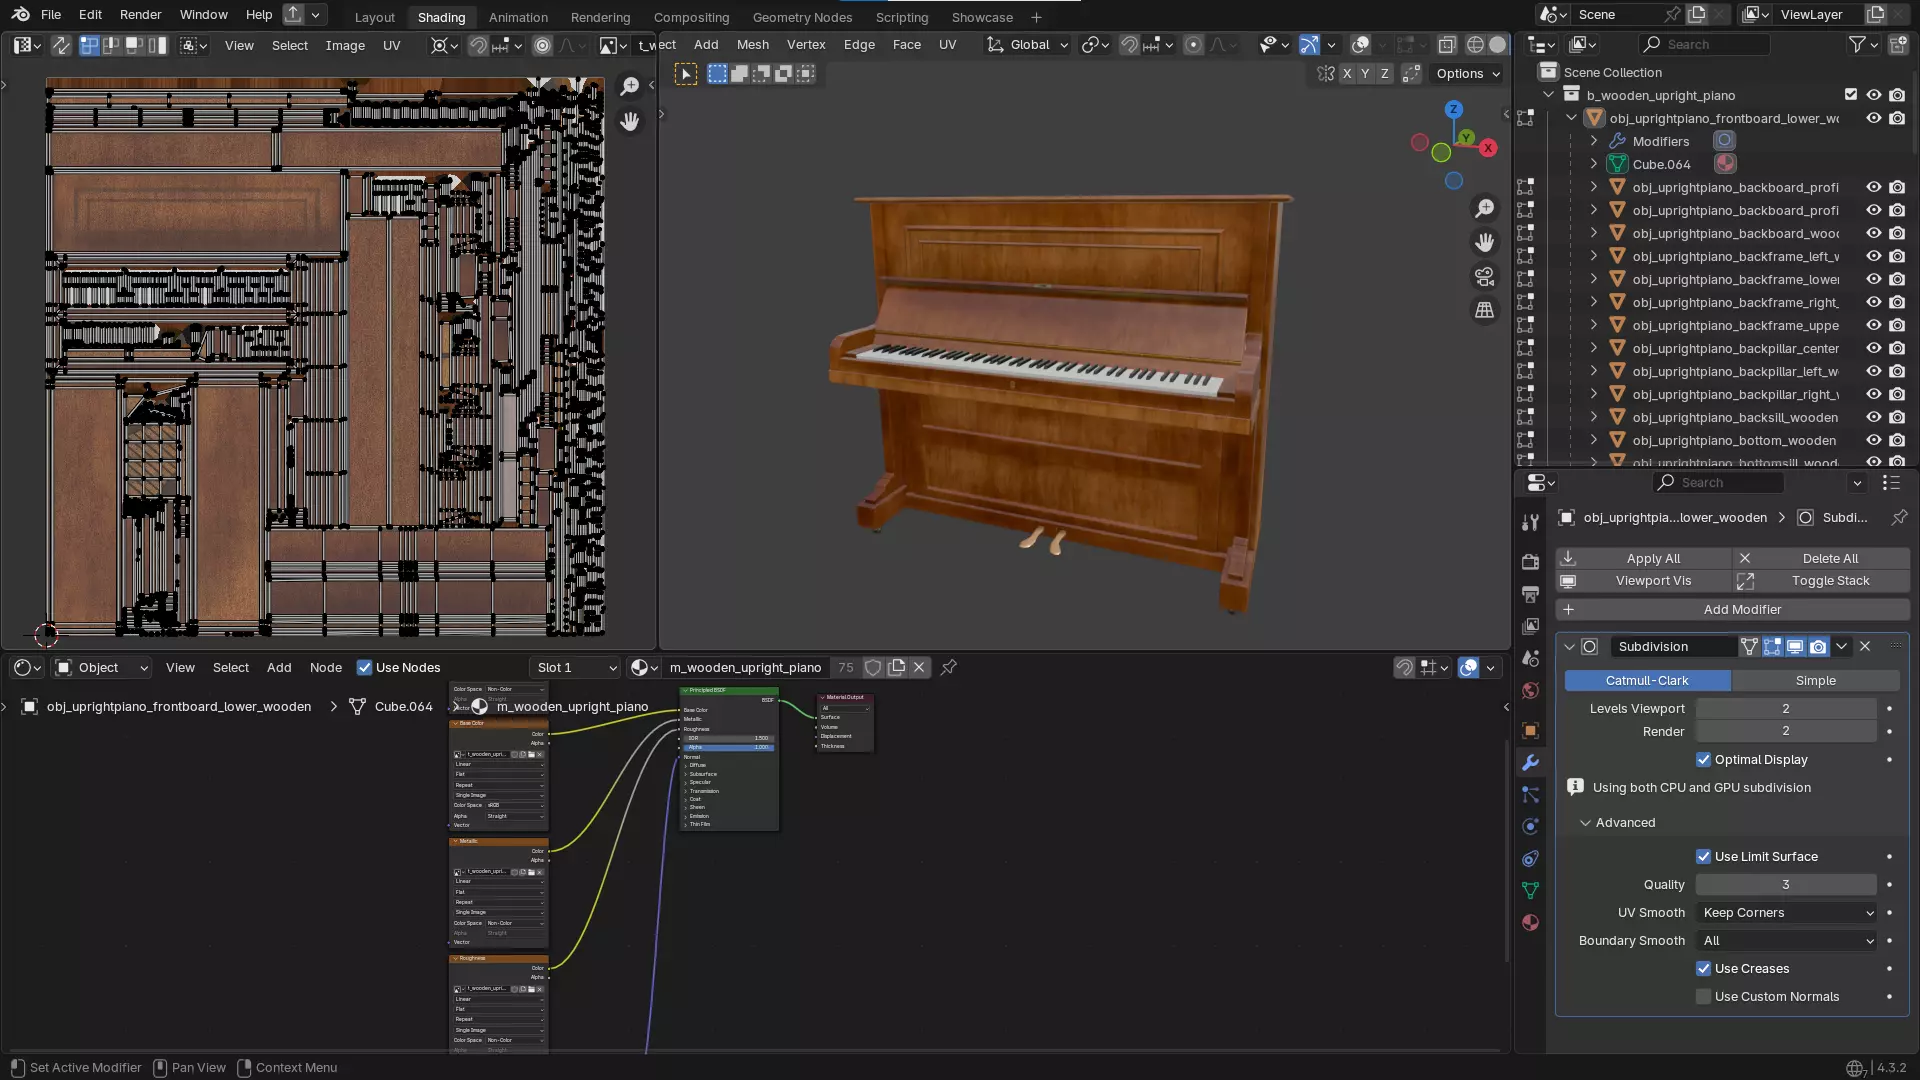Open the Render menu

click(140, 14)
